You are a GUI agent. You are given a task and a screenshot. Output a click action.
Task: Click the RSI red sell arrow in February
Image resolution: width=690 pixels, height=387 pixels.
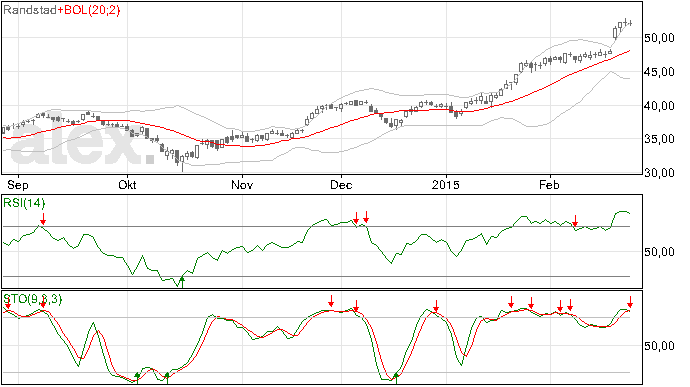click(x=575, y=221)
